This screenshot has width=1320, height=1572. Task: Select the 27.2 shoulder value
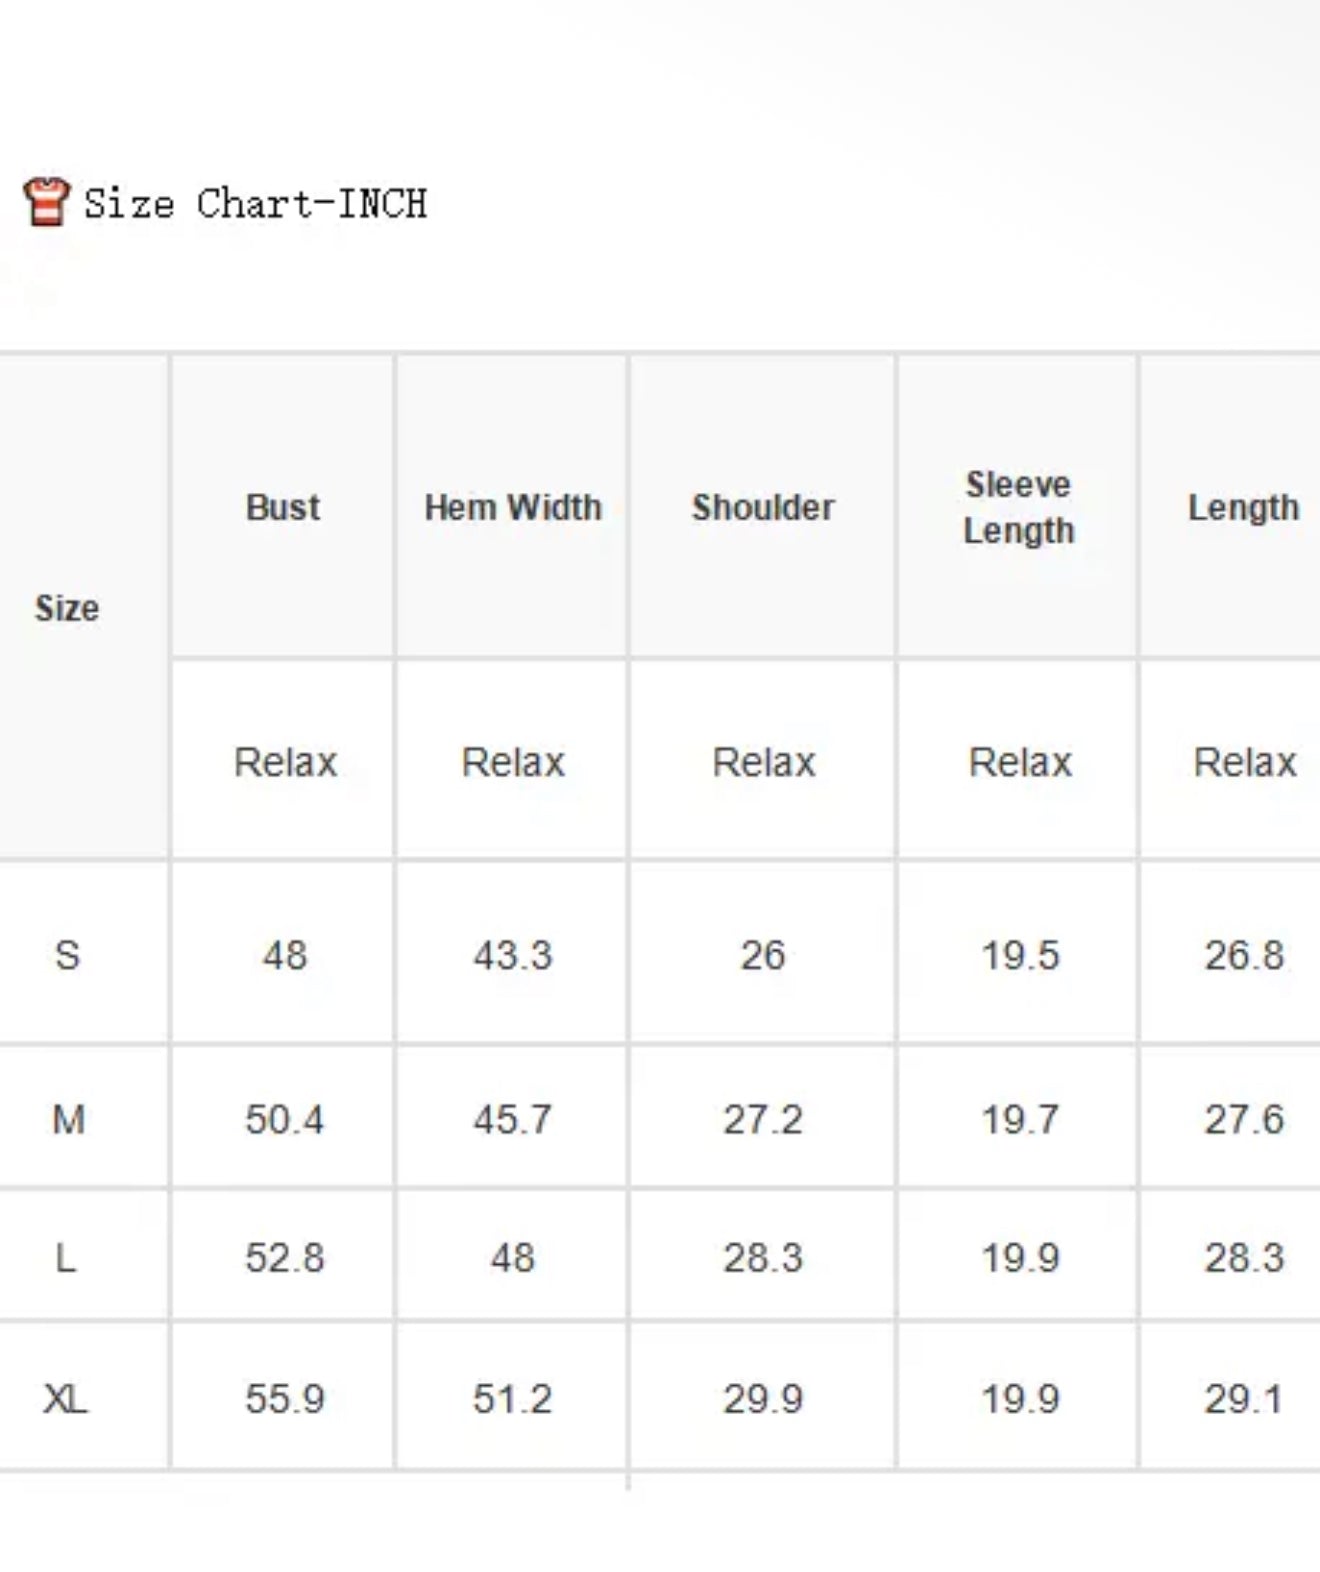(763, 1119)
